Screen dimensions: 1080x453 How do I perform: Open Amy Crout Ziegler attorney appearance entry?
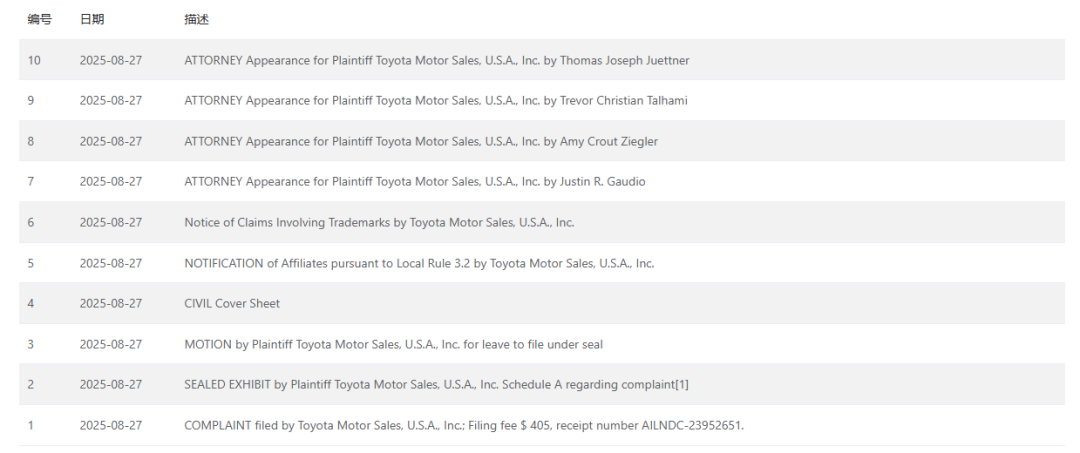[420, 141]
